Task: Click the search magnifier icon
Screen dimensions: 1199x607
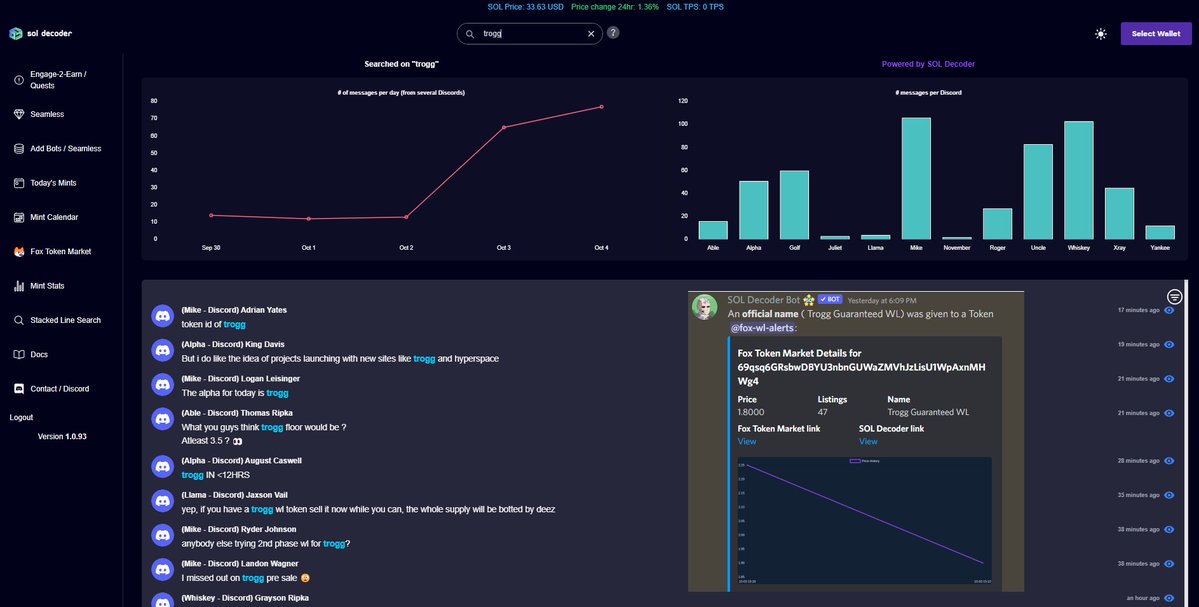Action: point(470,34)
